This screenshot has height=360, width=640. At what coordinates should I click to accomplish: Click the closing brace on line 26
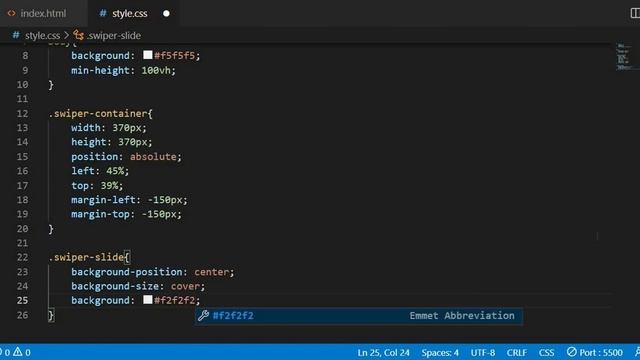point(51,315)
